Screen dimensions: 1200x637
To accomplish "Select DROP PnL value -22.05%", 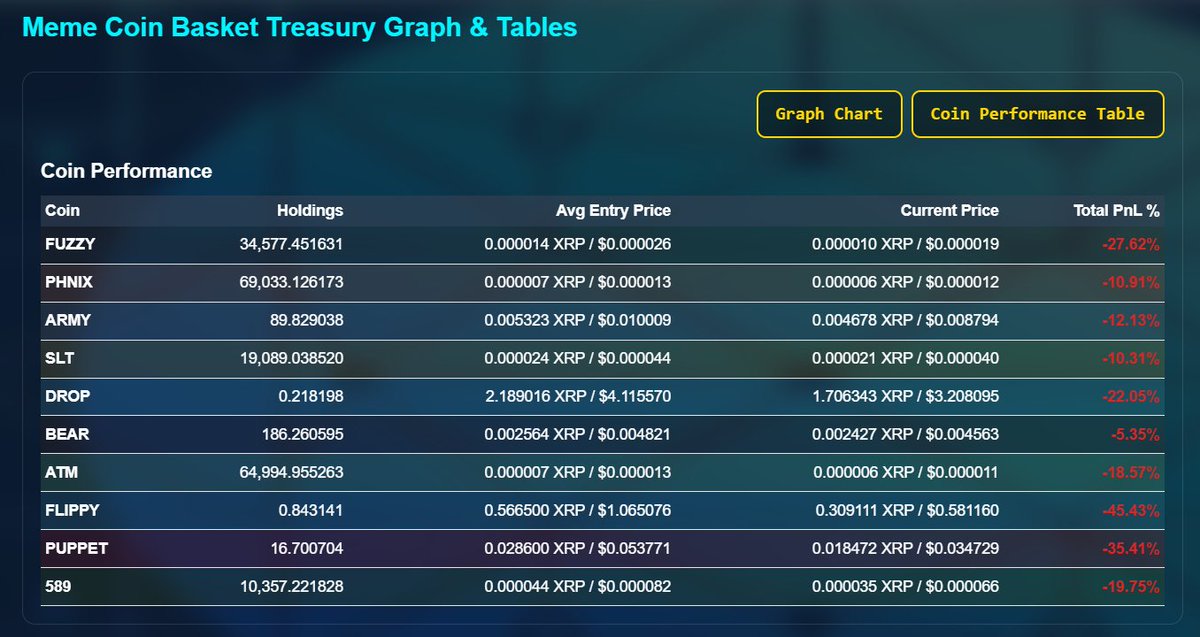I will tap(1131, 396).
